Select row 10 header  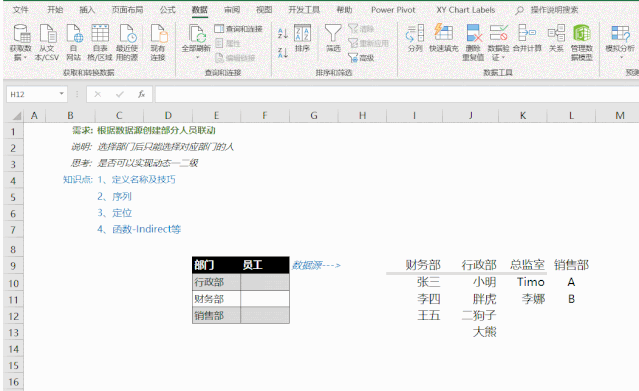[13, 283]
